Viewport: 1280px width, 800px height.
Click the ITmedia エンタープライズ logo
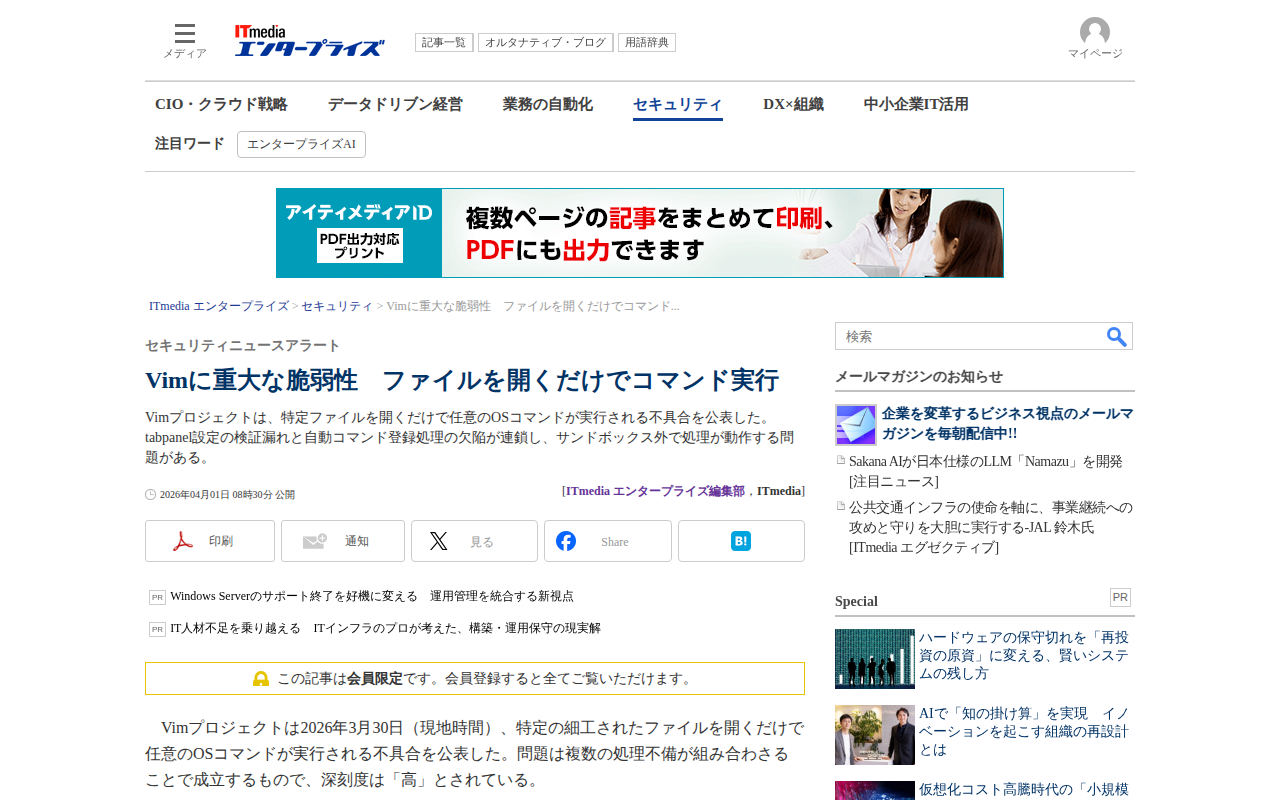tap(310, 41)
